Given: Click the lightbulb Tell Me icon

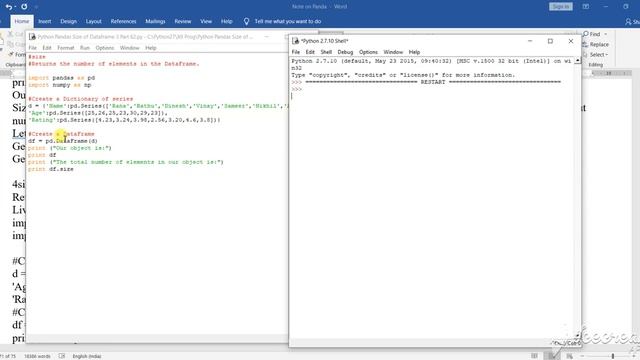Looking at the screenshot, I should point(246,21).
